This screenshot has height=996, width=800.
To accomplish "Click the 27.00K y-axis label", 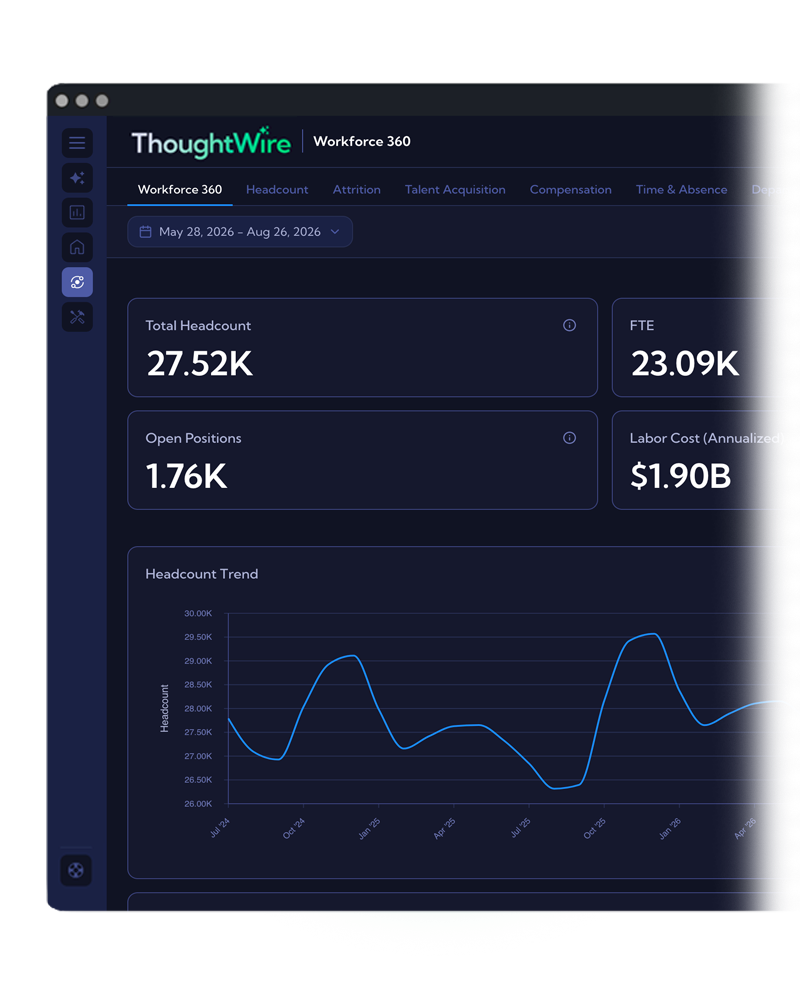I will (x=198, y=756).
